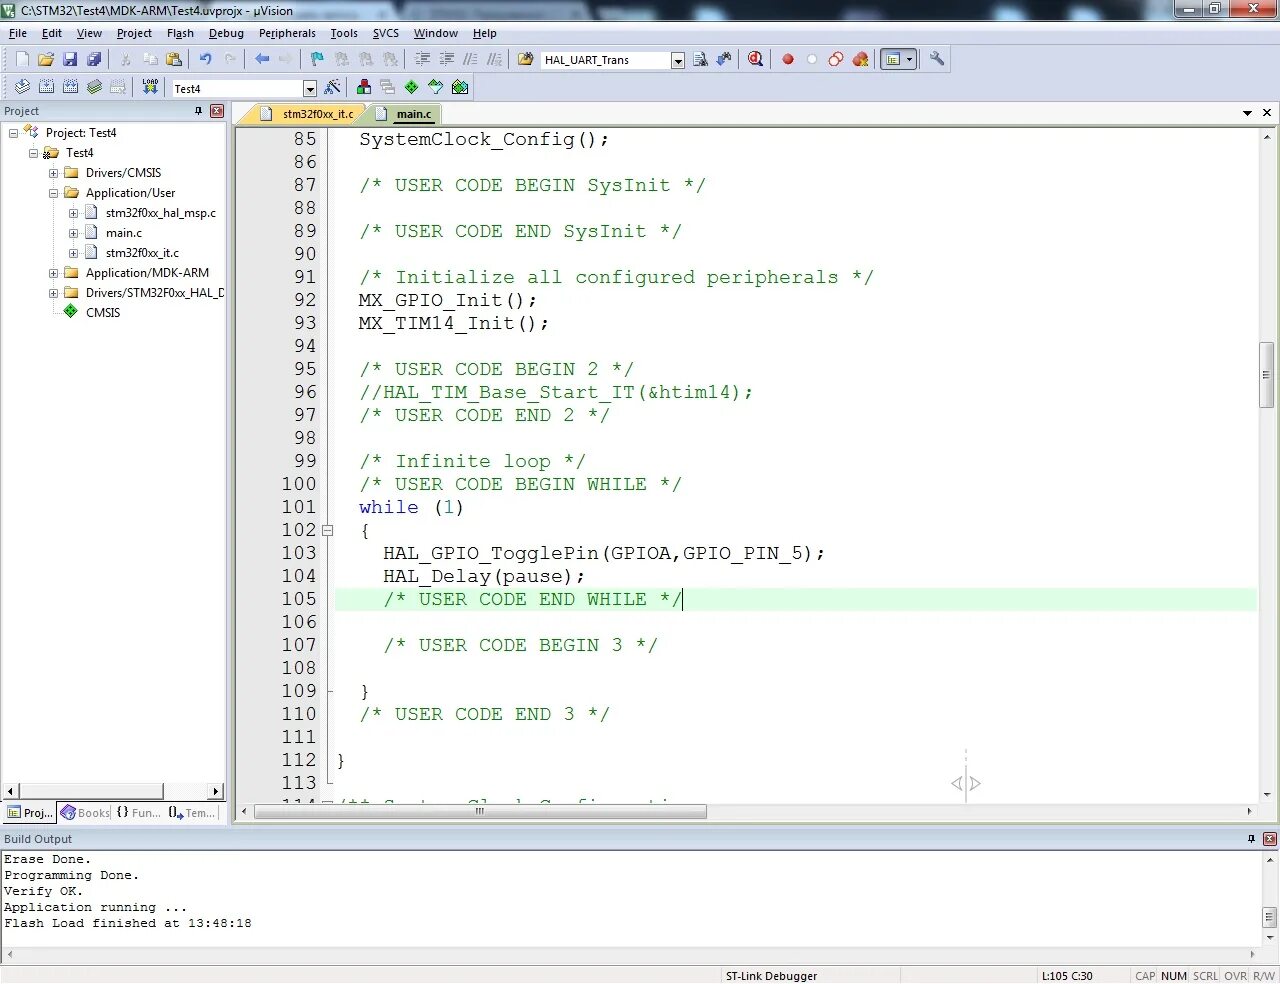Indent the selected lines with the Indent icon
The height and width of the screenshot is (984, 1280).
click(422, 59)
